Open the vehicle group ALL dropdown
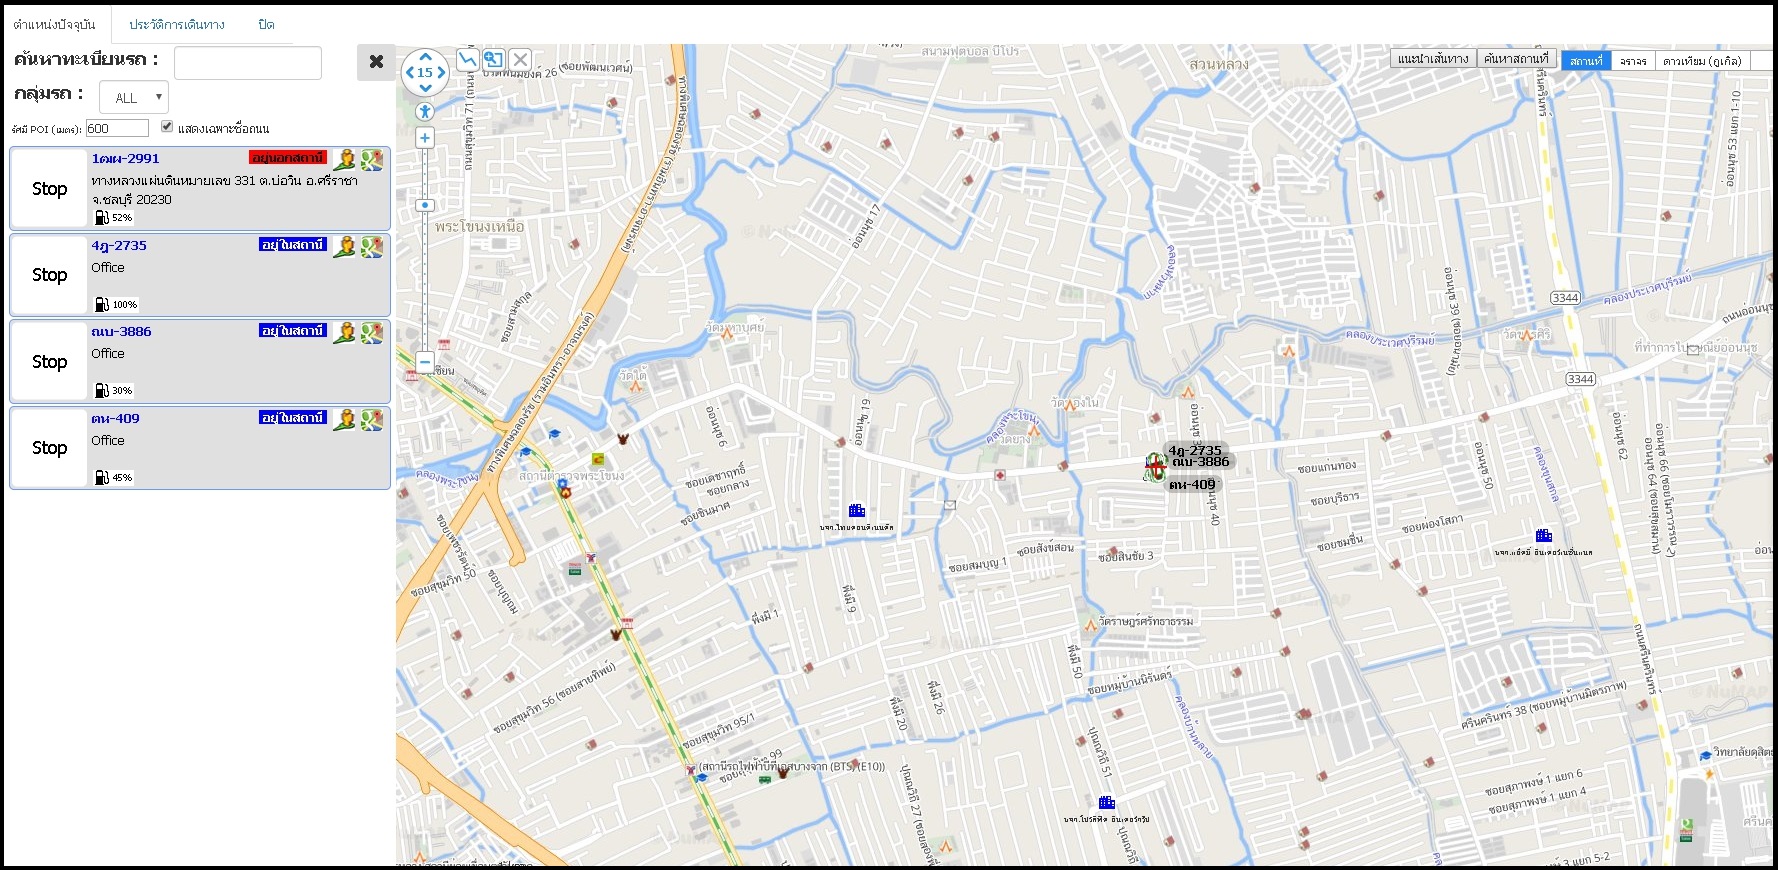 tap(134, 97)
